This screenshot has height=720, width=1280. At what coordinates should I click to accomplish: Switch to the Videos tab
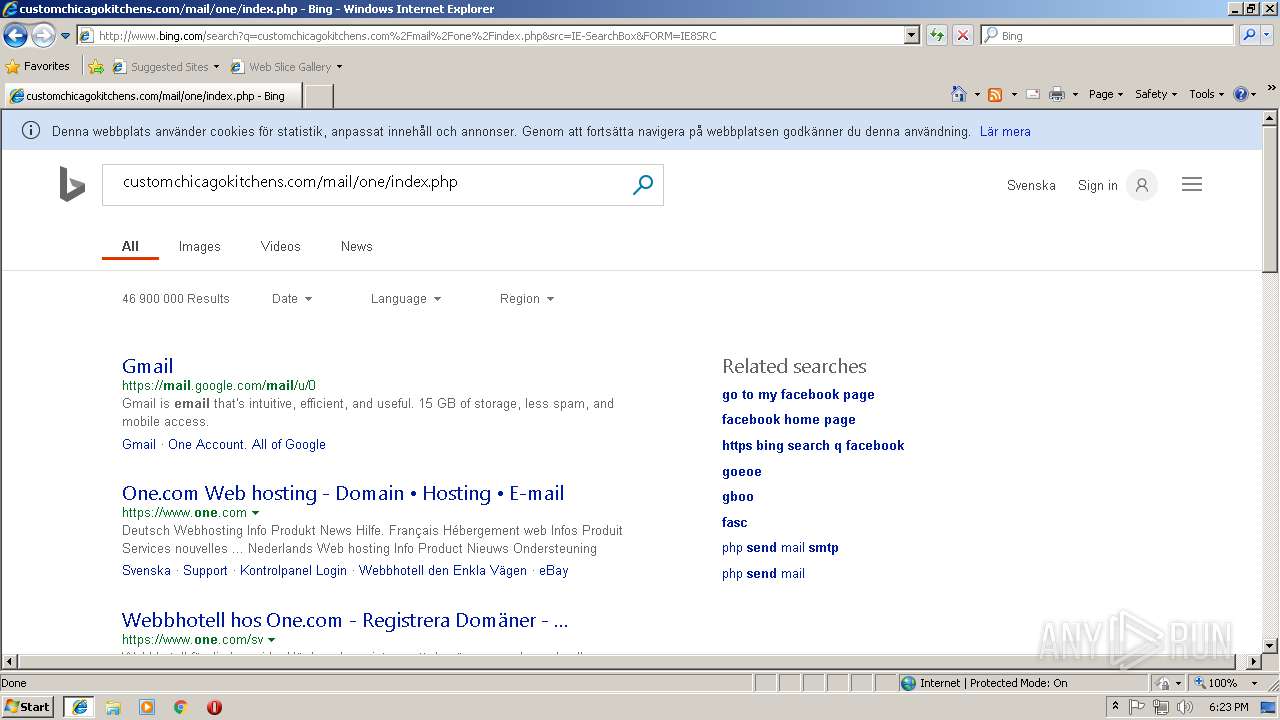pyautogui.click(x=280, y=246)
